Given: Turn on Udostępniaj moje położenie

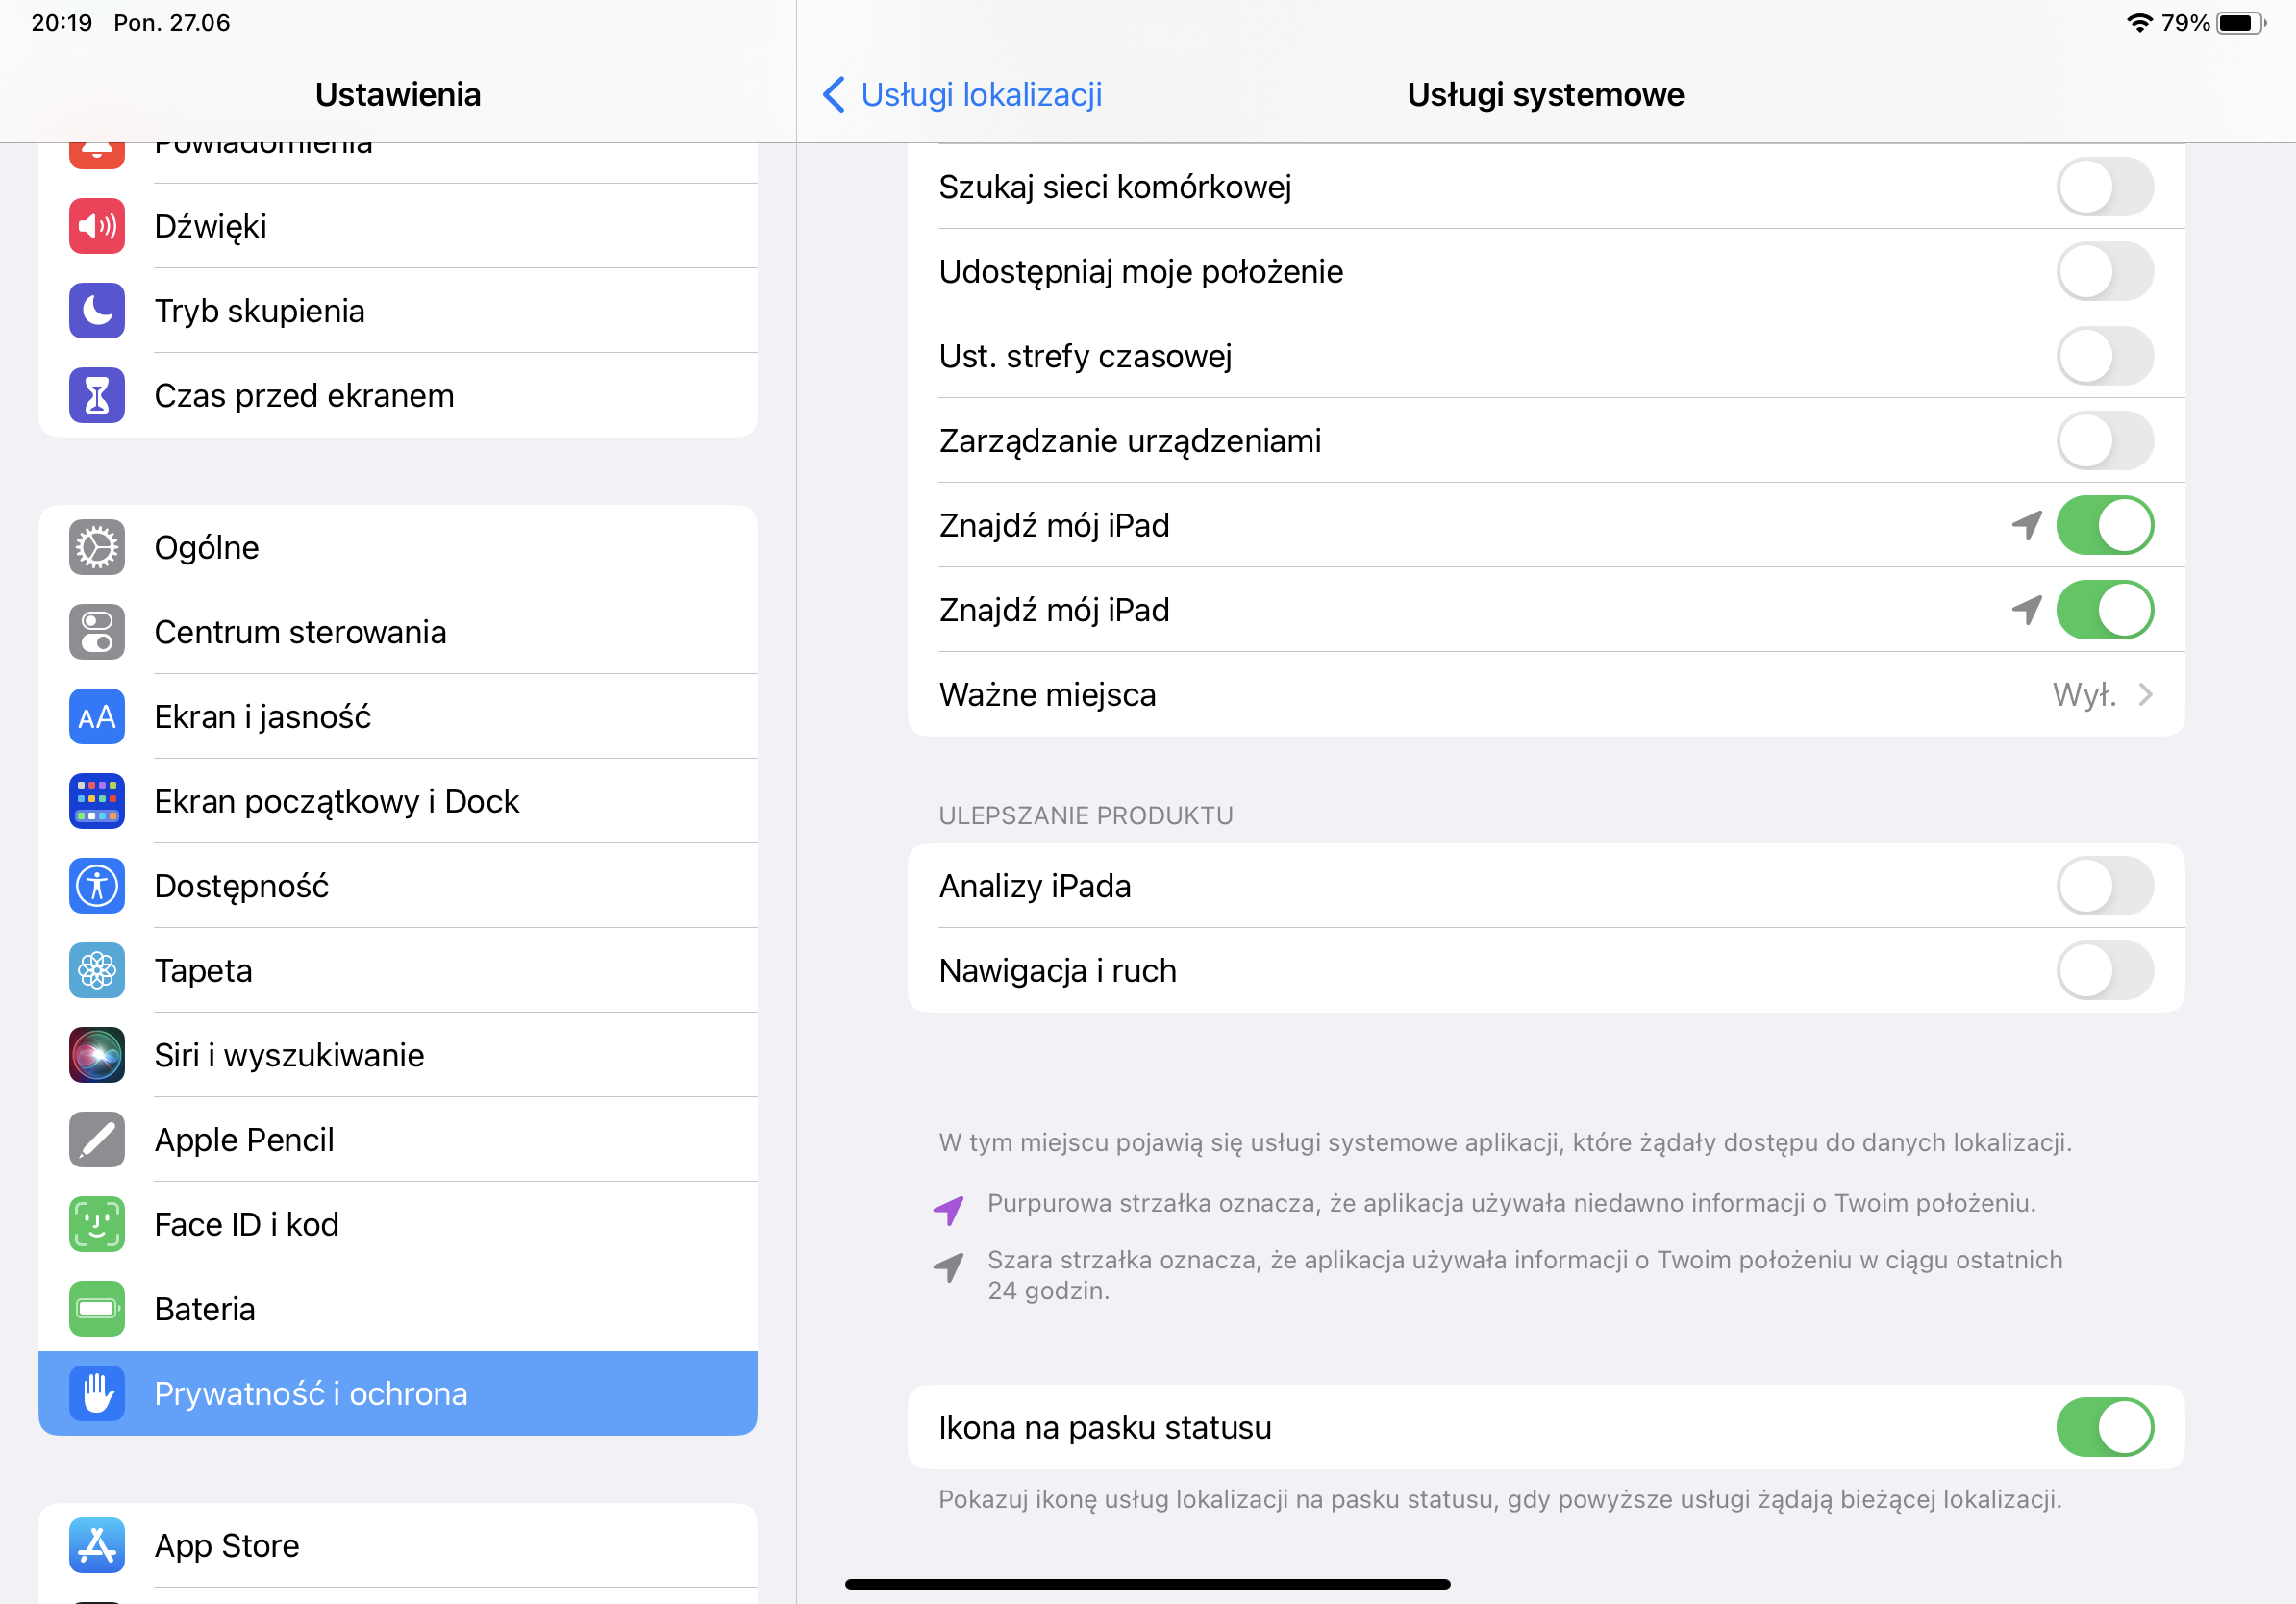Looking at the screenshot, I should (2104, 272).
